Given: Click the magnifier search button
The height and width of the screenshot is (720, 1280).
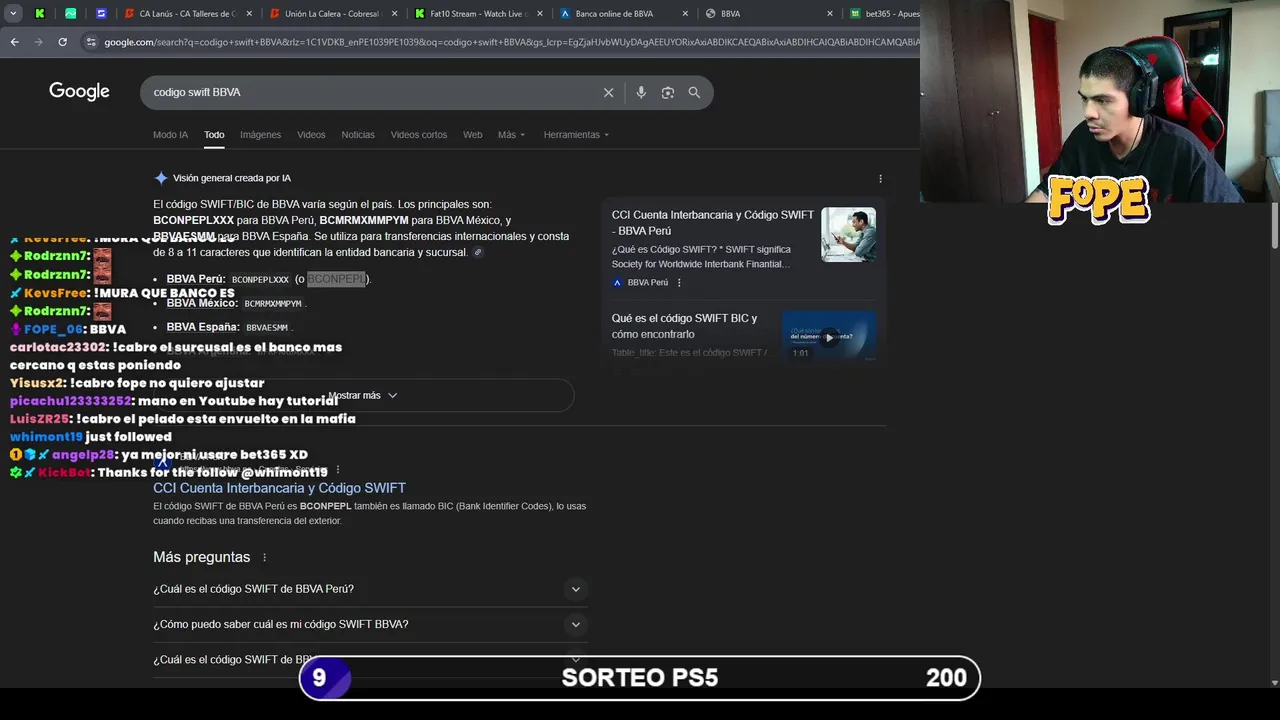Looking at the screenshot, I should click(694, 92).
